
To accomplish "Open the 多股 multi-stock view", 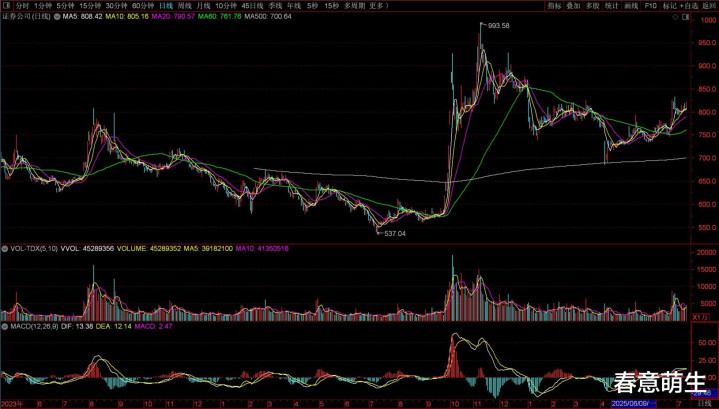I will click(x=592, y=6).
